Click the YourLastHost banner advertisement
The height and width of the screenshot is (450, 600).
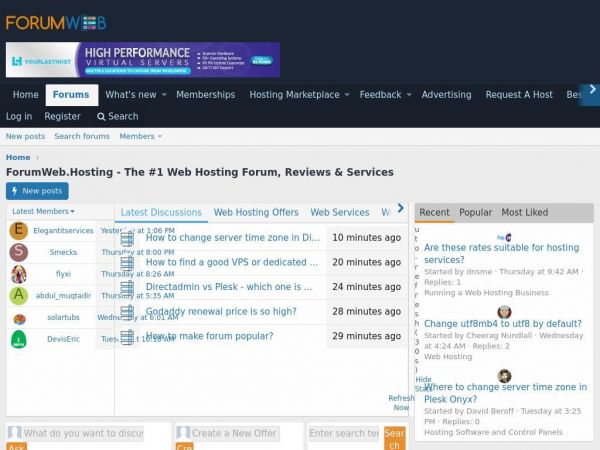(143, 60)
